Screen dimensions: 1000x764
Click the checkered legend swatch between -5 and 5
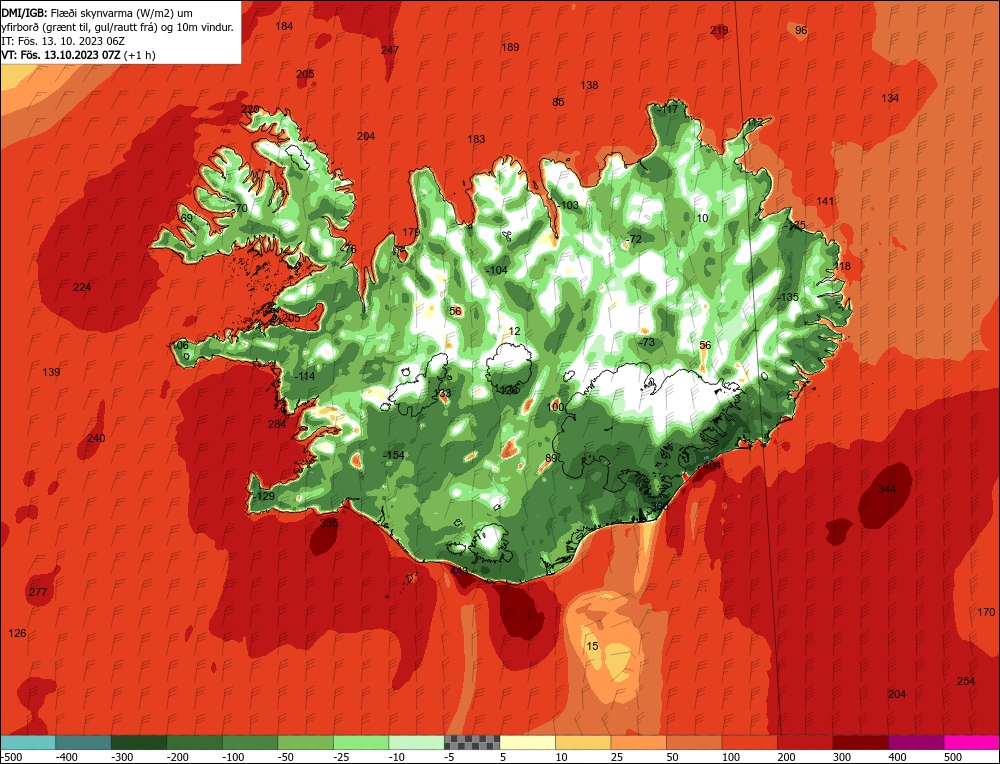click(x=472, y=742)
